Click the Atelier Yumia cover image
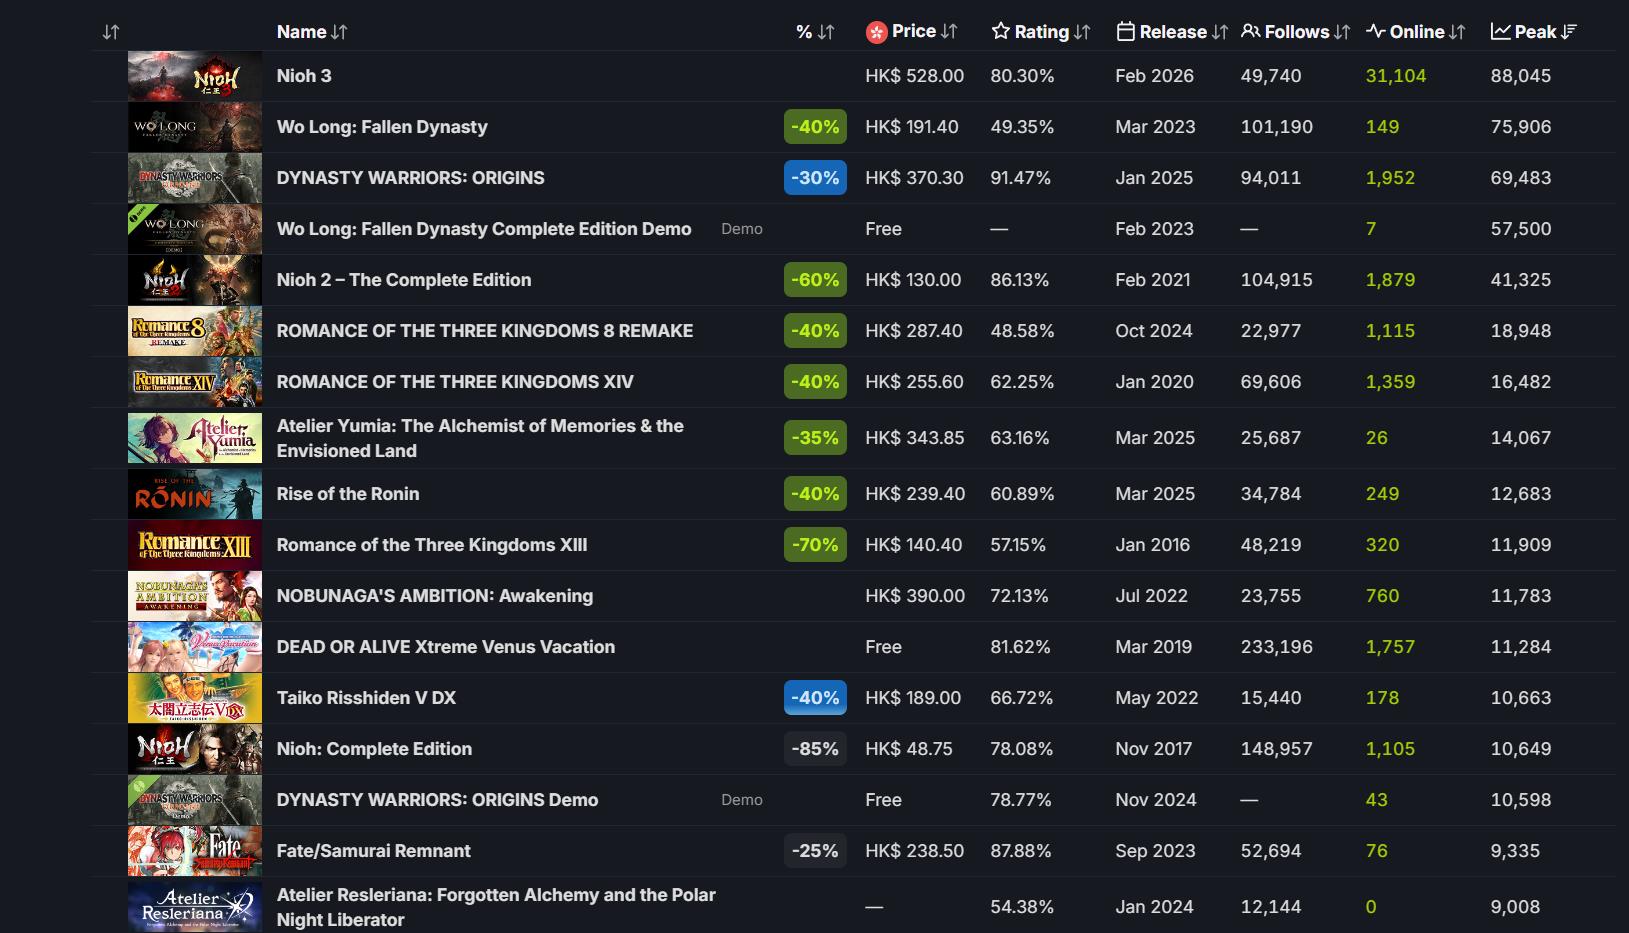The height and width of the screenshot is (933, 1629). [x=195, y=438]
